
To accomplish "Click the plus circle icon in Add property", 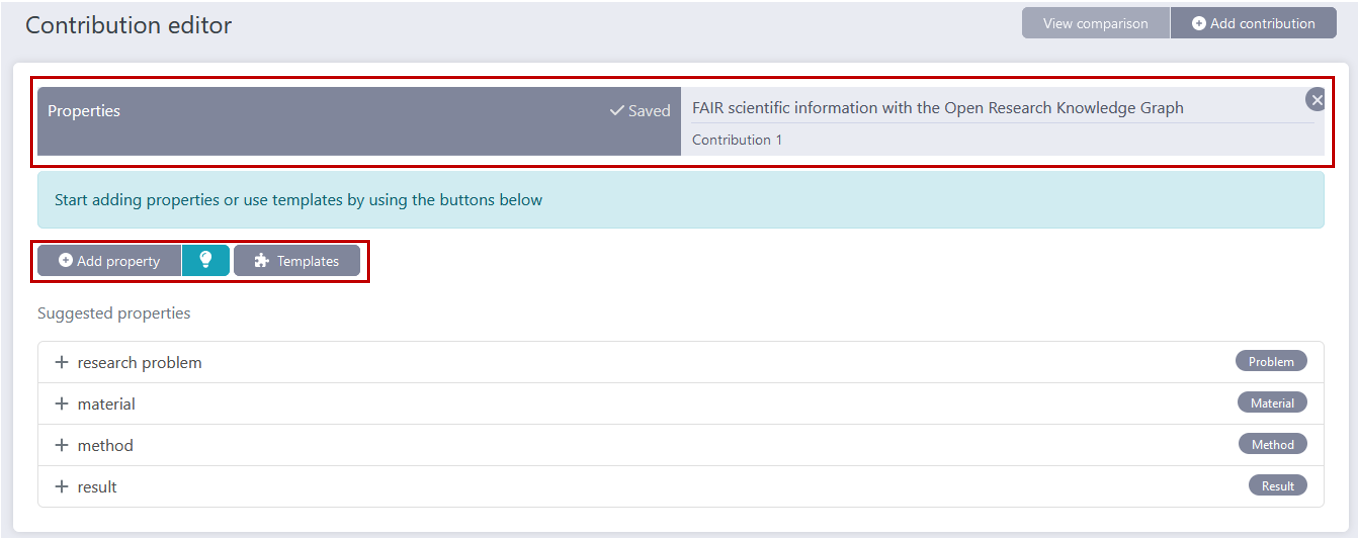I will click(66, 261).
